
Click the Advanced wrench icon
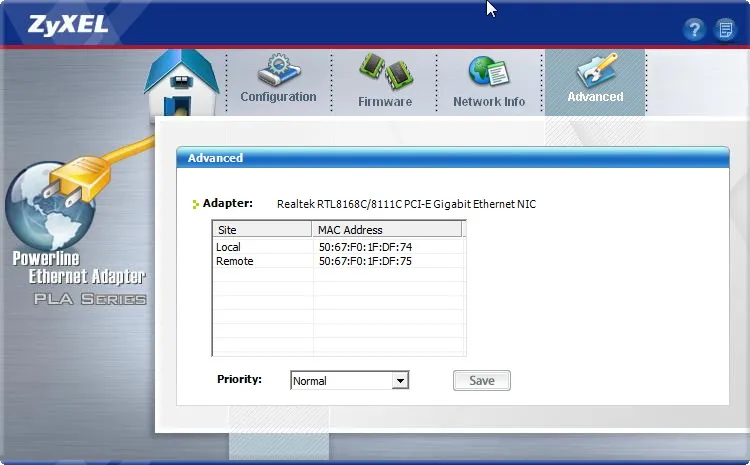(x=595, y=70)
